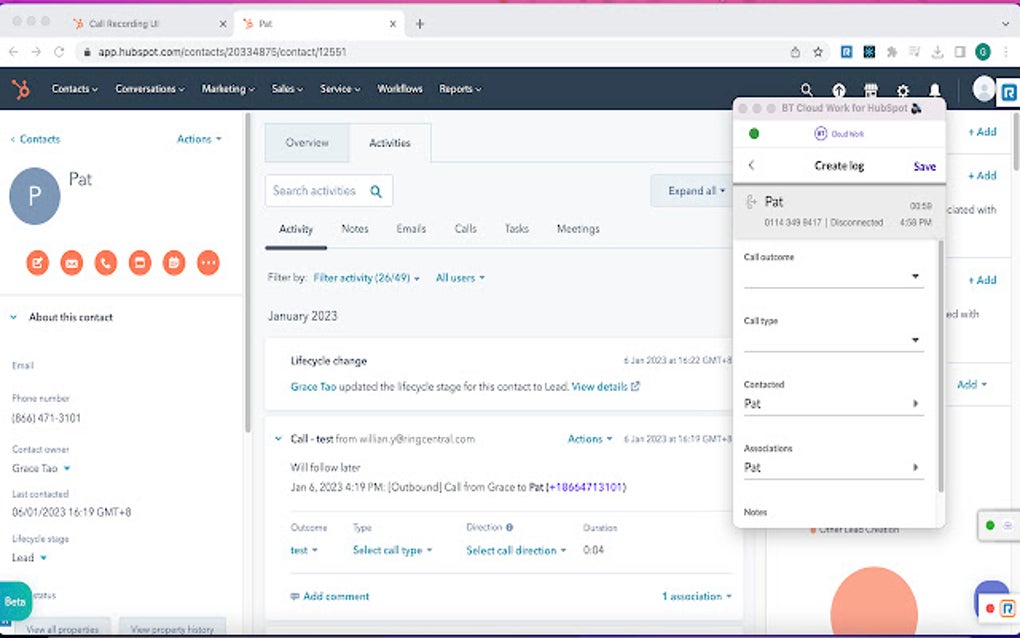Open the Expand all dropdown
The image size is (1020, 638).
tap(696, 191)
